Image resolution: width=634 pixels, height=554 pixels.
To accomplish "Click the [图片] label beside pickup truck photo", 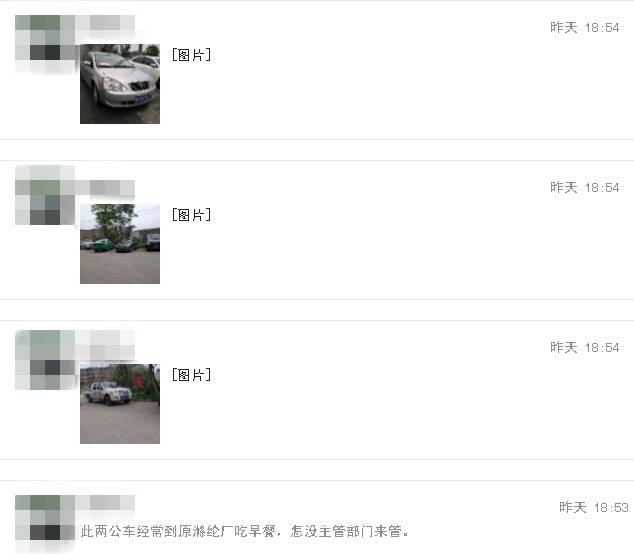I will tap(191, 375).
